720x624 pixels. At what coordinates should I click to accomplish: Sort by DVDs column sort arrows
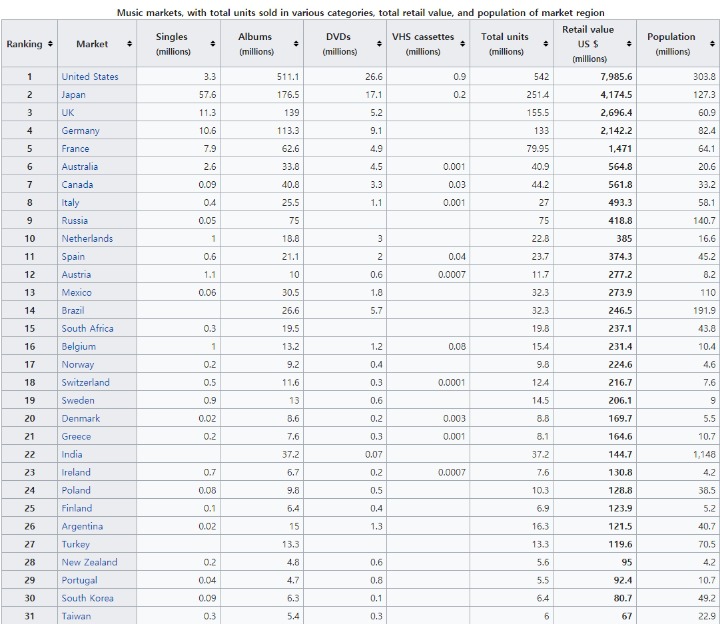pos(379,44)
